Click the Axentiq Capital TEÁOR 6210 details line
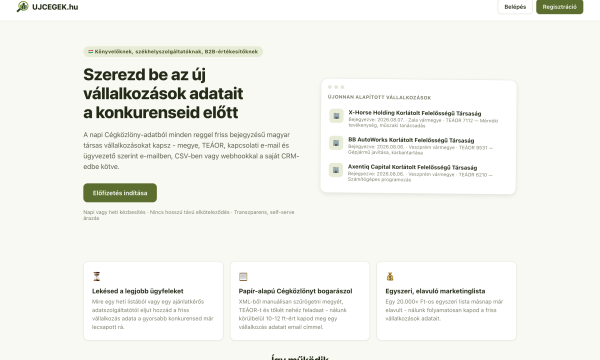The image size is (600, 360). (x=420, y=177)
